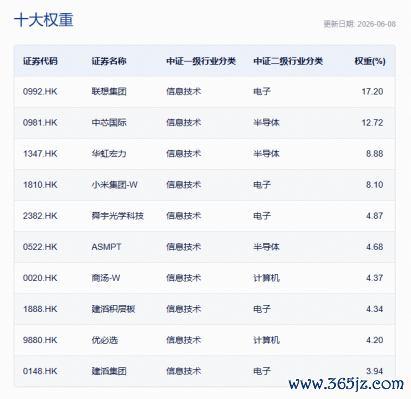Screen dimensions: 411x399
Task: Click the 证券名称 column header
Action: click(109, 61)
